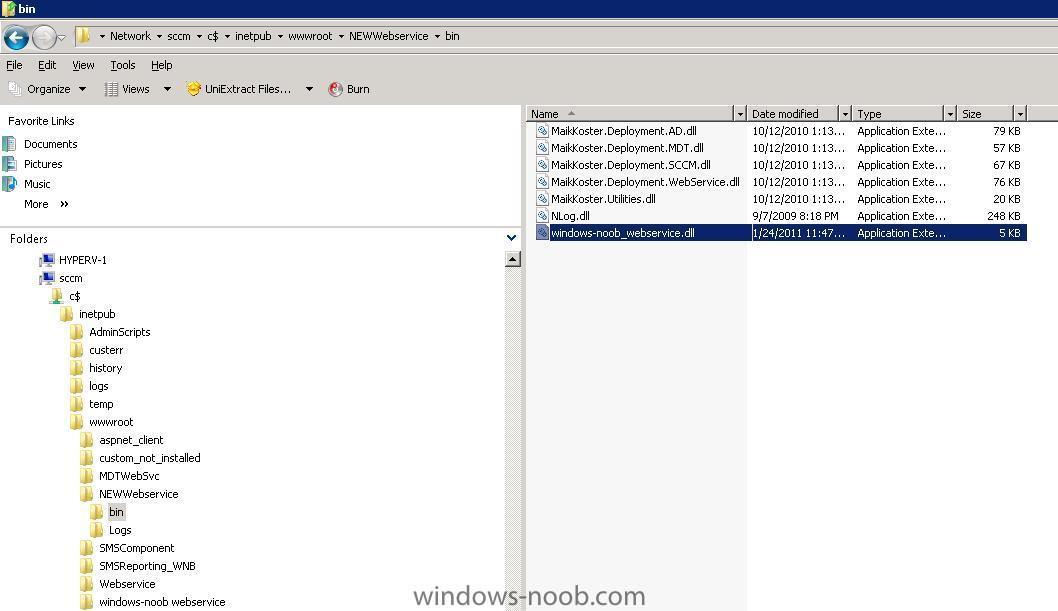Select the bin folder in tree

pyautogui.click(x=116, y=513)
